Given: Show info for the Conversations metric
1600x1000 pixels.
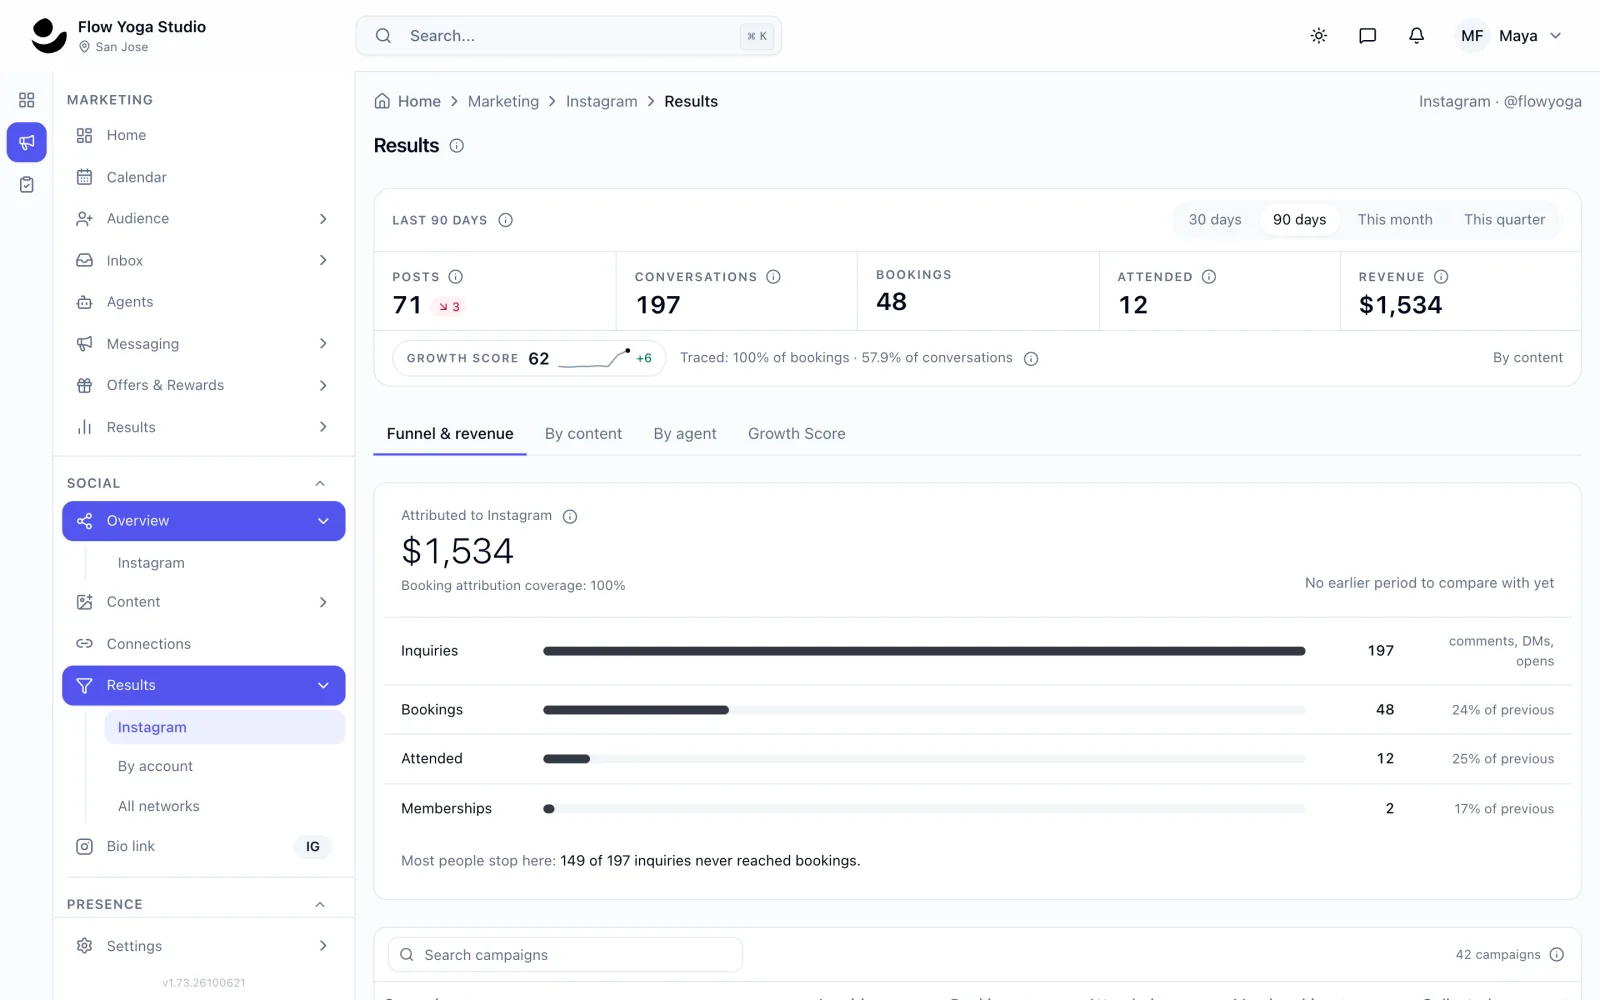Looking at the screenshot, I should (x=773, y=277).
